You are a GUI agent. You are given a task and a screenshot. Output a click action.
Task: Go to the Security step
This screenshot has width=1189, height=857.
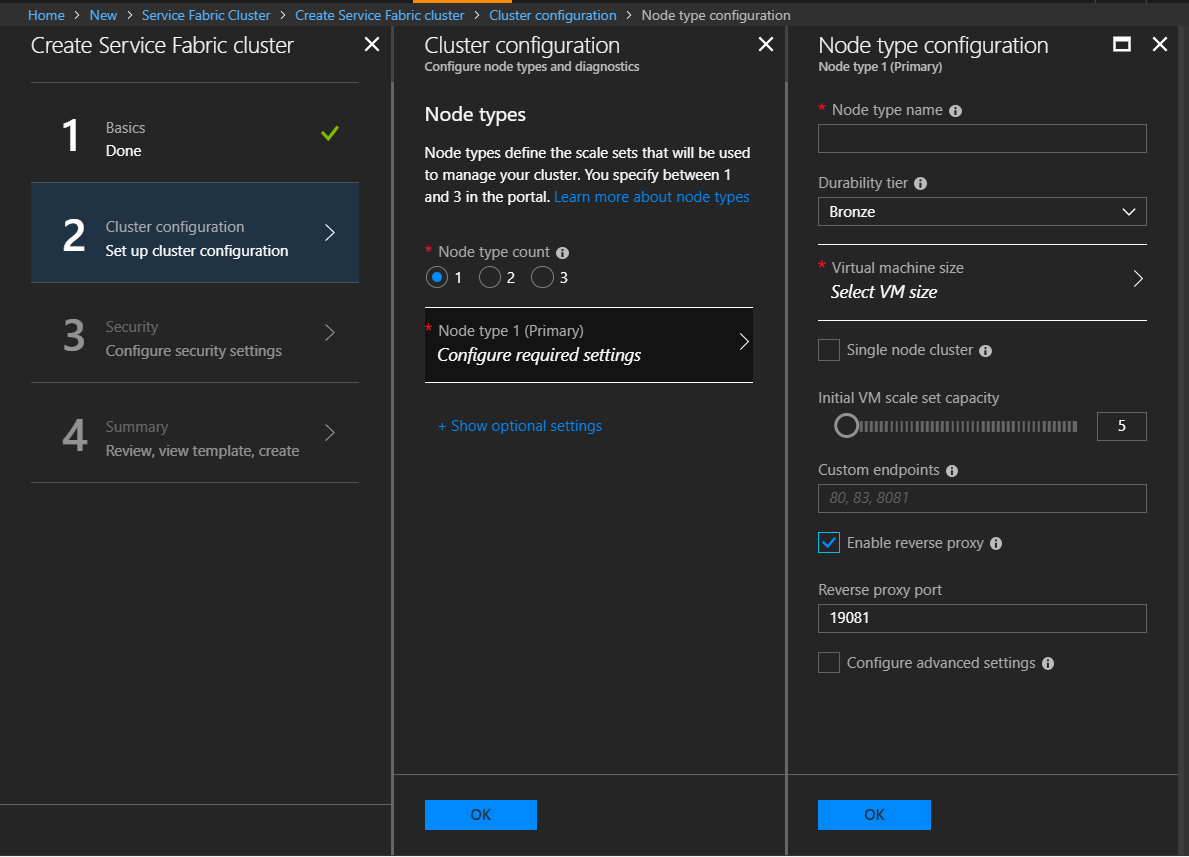tap(195, 338)
